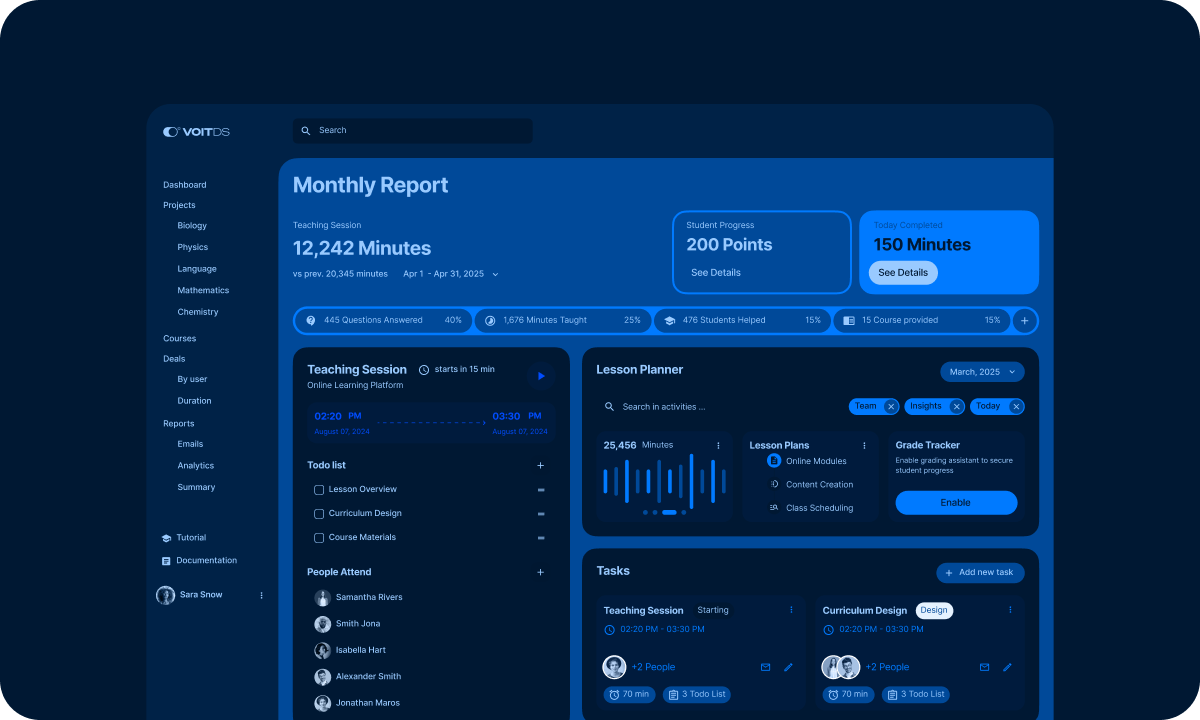Check the Curriculum Design todo checkbox

click(x=319, y=514)
